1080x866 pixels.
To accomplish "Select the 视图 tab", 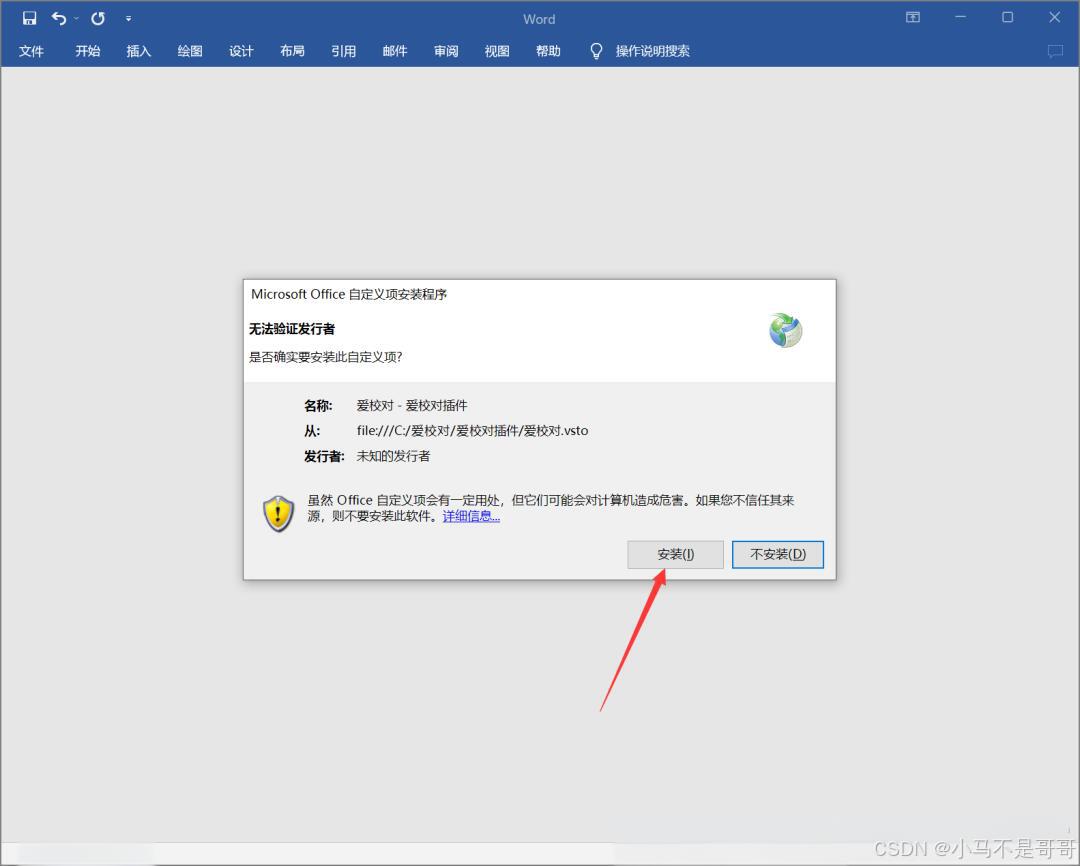I will pyautogui.click(x=497, y=51).
